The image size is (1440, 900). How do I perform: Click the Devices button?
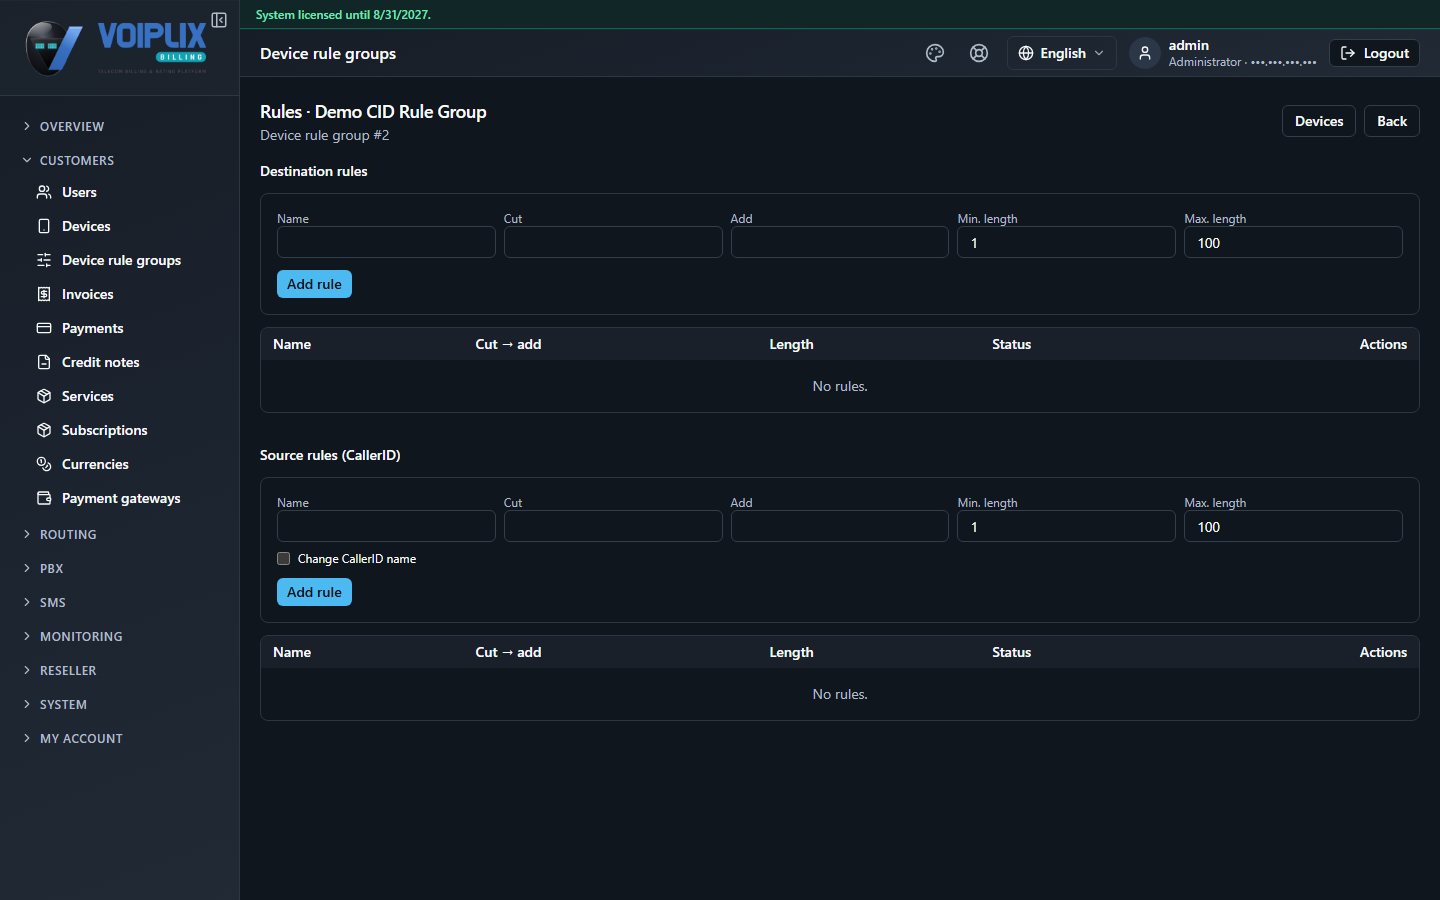pyautogui.click(x=1319, y=121)
